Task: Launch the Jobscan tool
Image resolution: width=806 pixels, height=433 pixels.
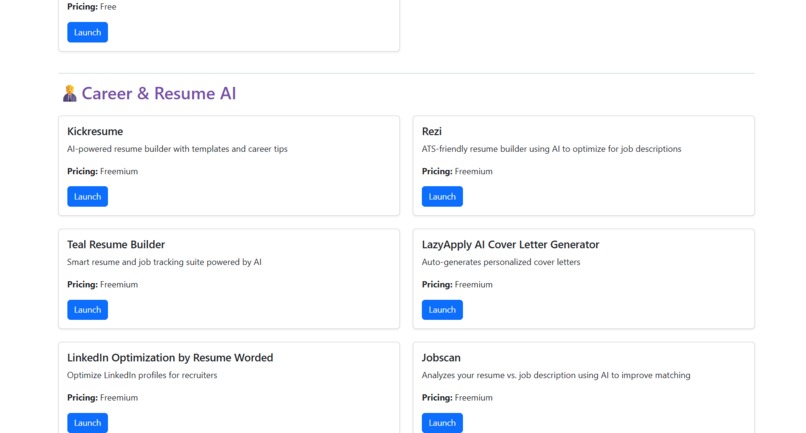Action: tap(442, 423)
